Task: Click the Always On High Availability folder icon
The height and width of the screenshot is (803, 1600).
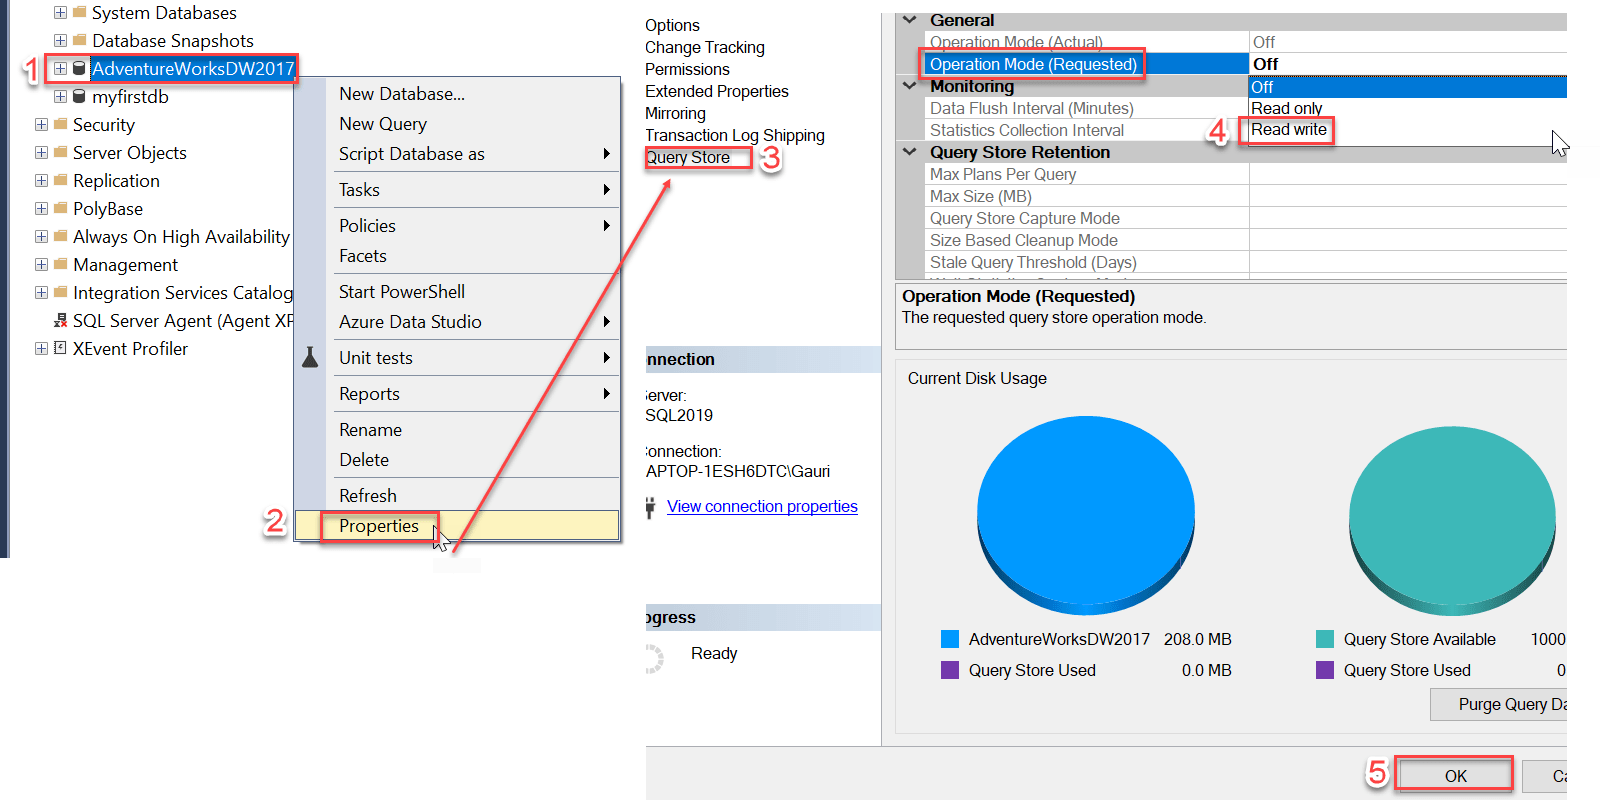Action: pos(61,236)
